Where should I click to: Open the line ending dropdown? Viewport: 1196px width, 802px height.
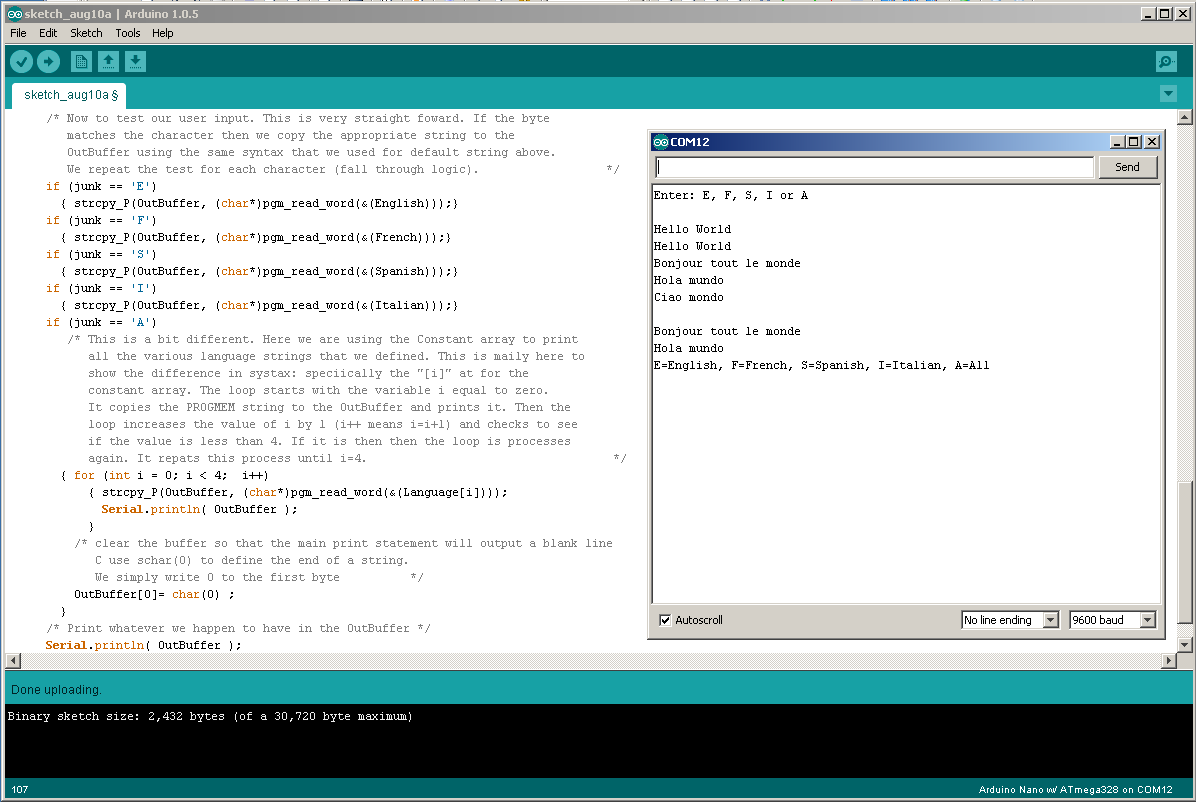pyautogui.click(x=1010, y=620)
